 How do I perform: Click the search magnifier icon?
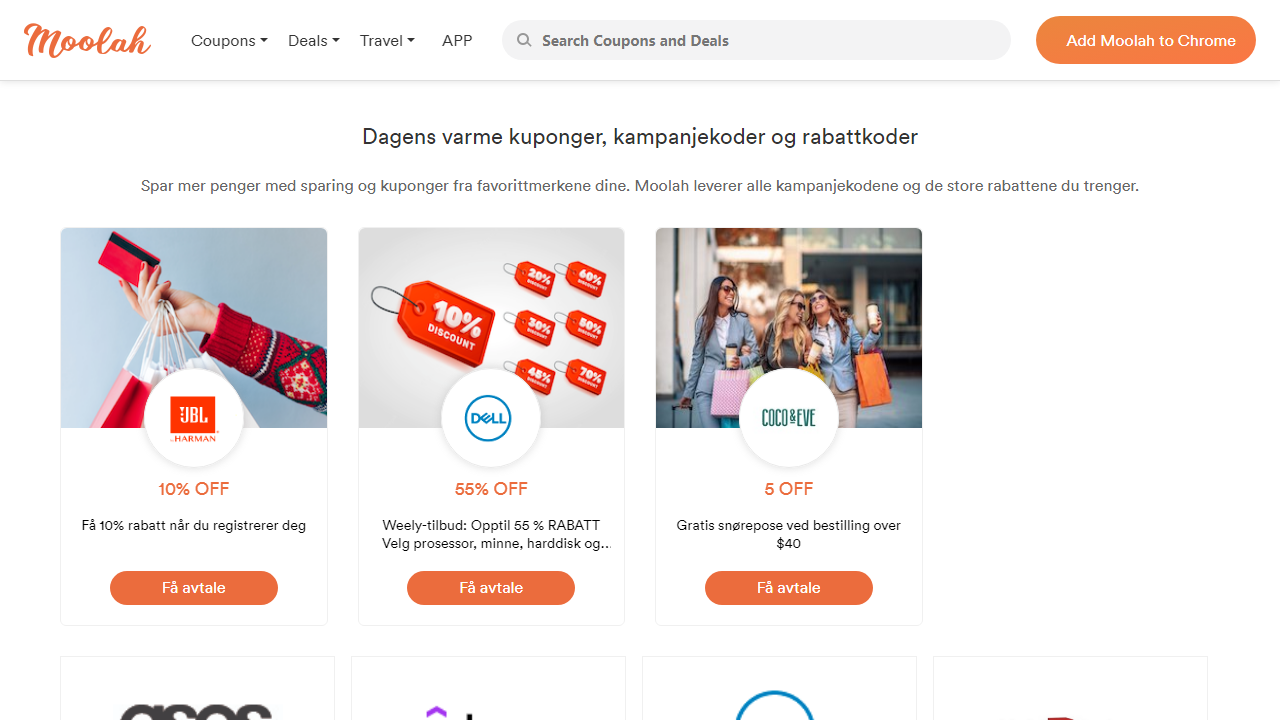coord(524,40)
